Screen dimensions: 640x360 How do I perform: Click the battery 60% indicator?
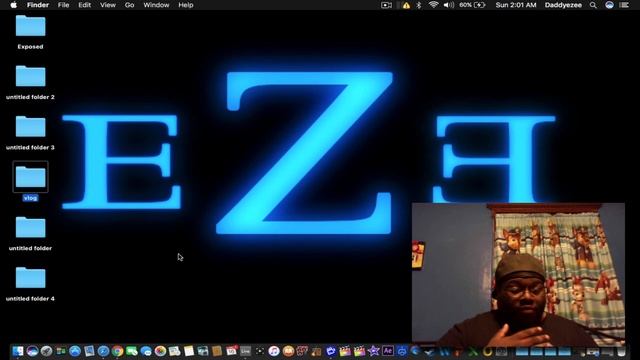(x=472, y=5)
